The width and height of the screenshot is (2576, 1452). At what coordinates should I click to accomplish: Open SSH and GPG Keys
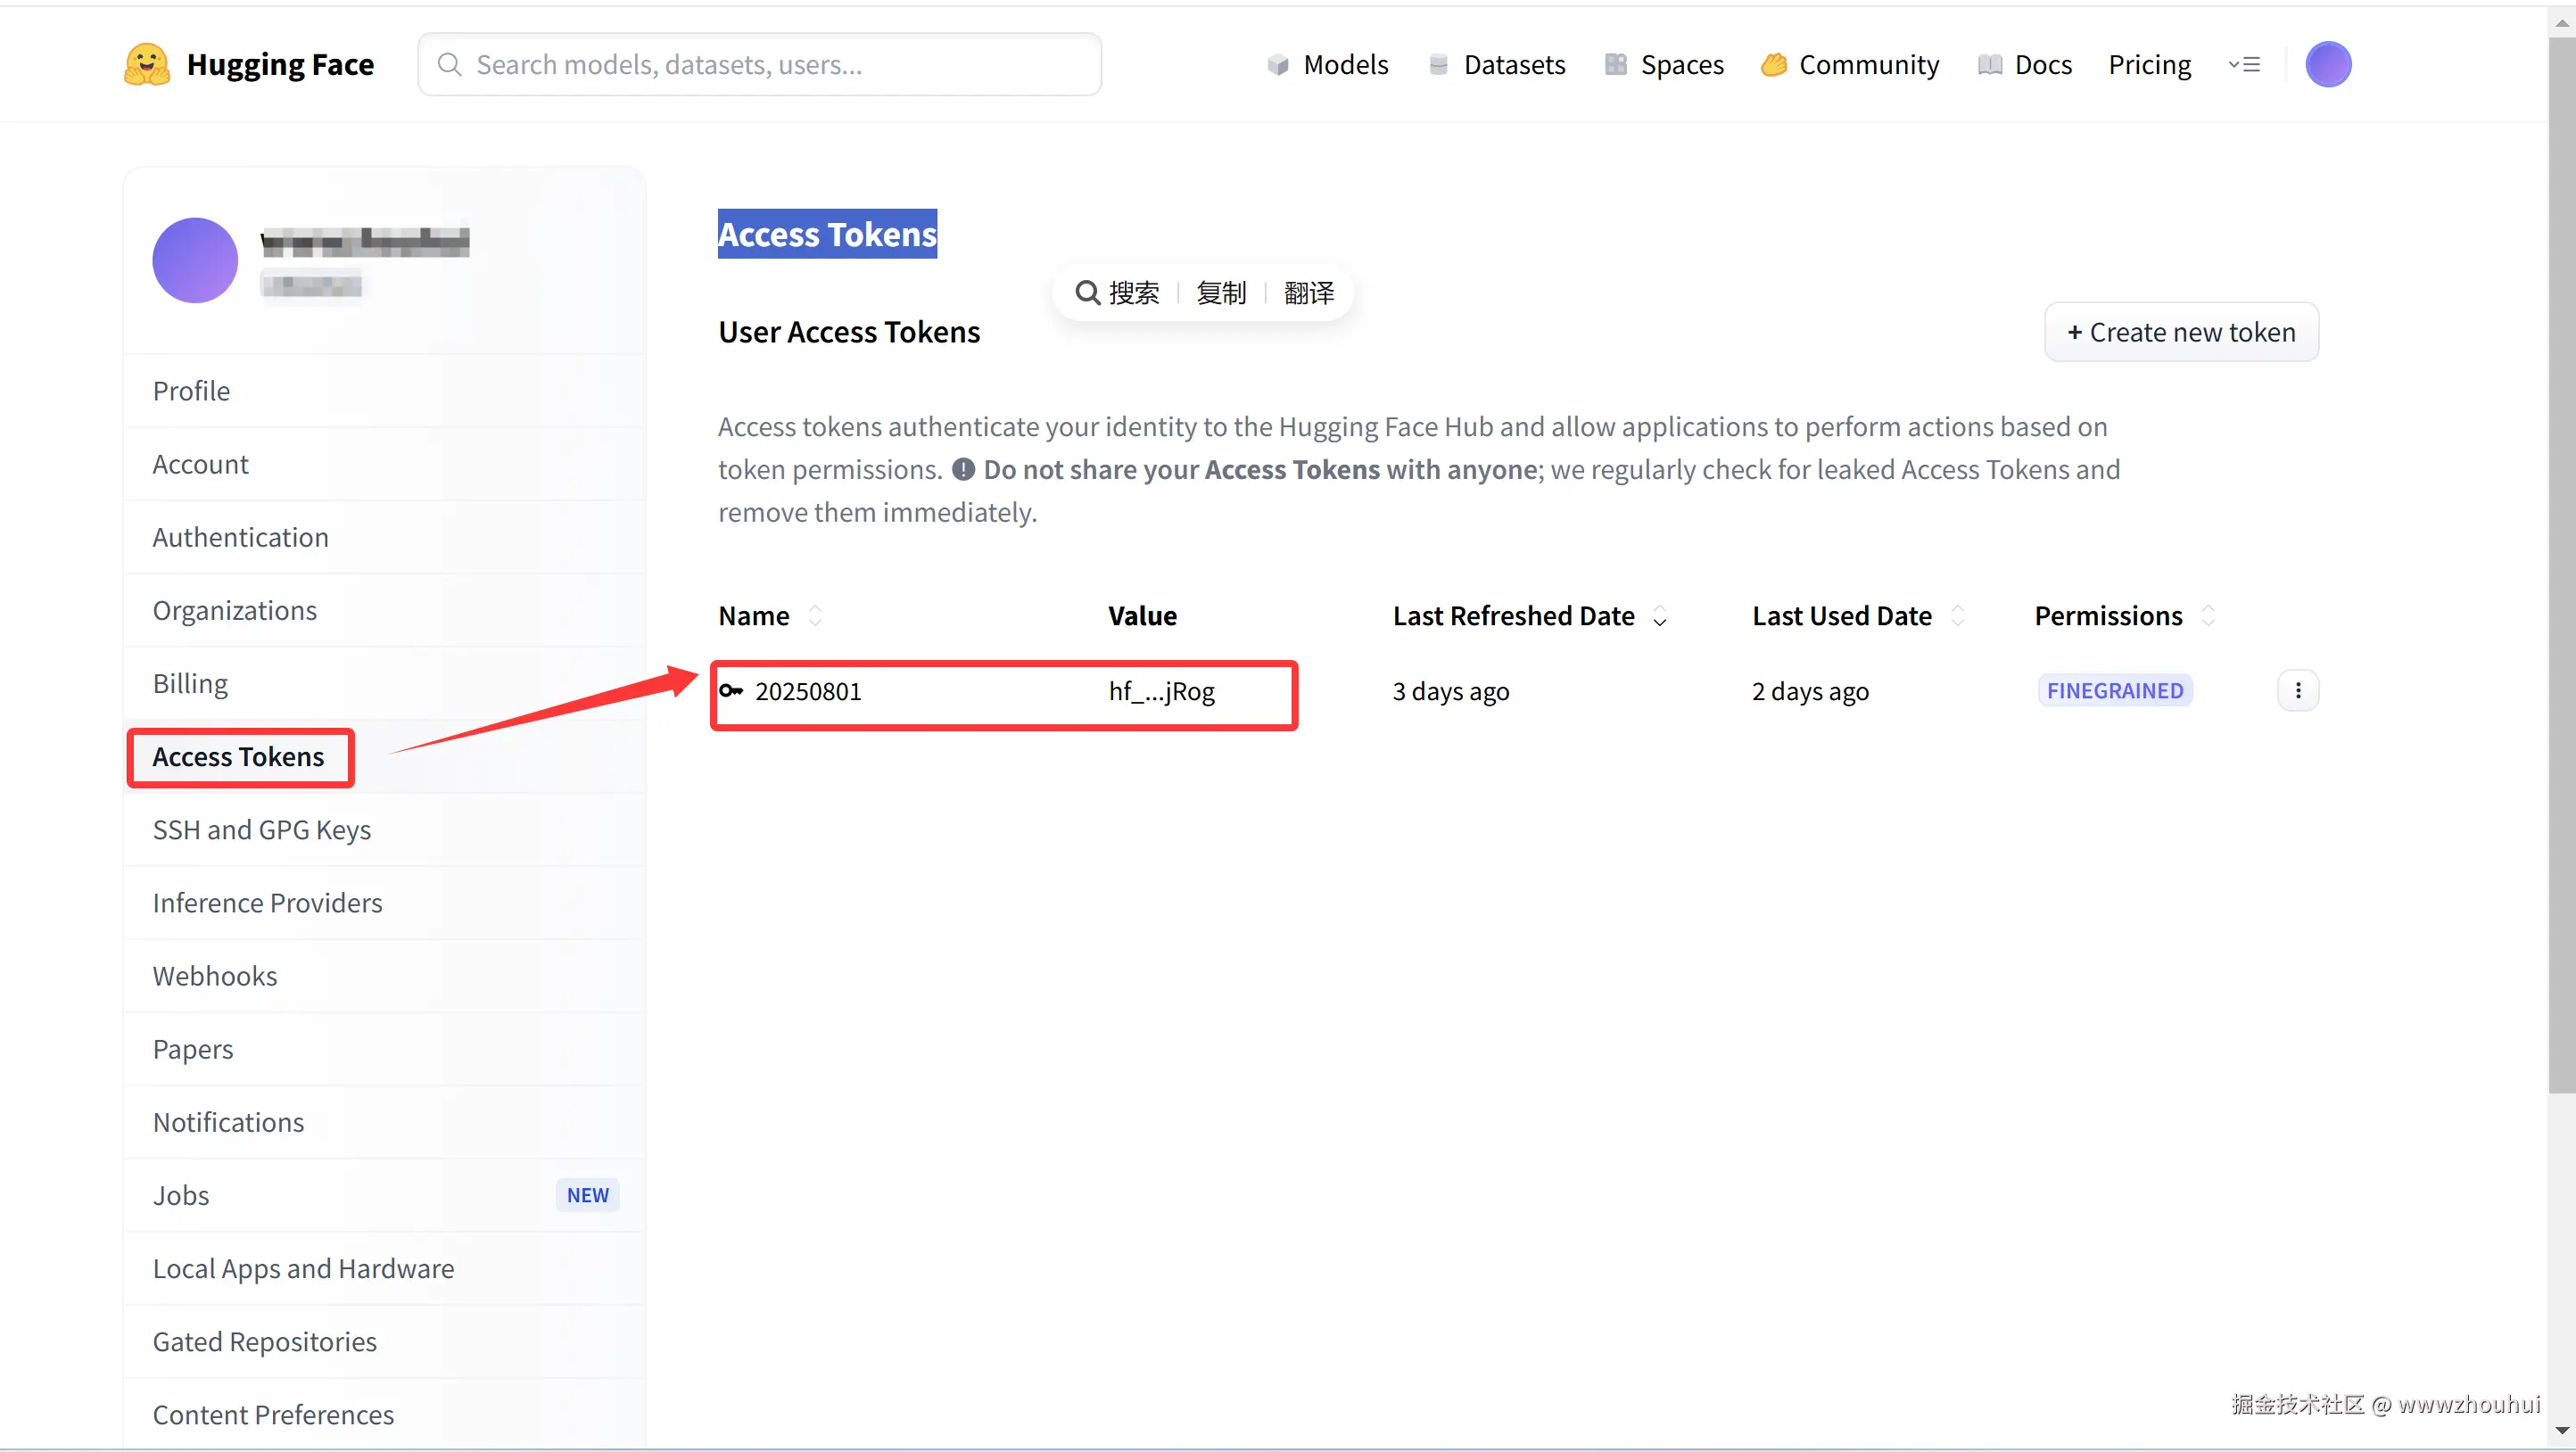click(x=385, y=830)
